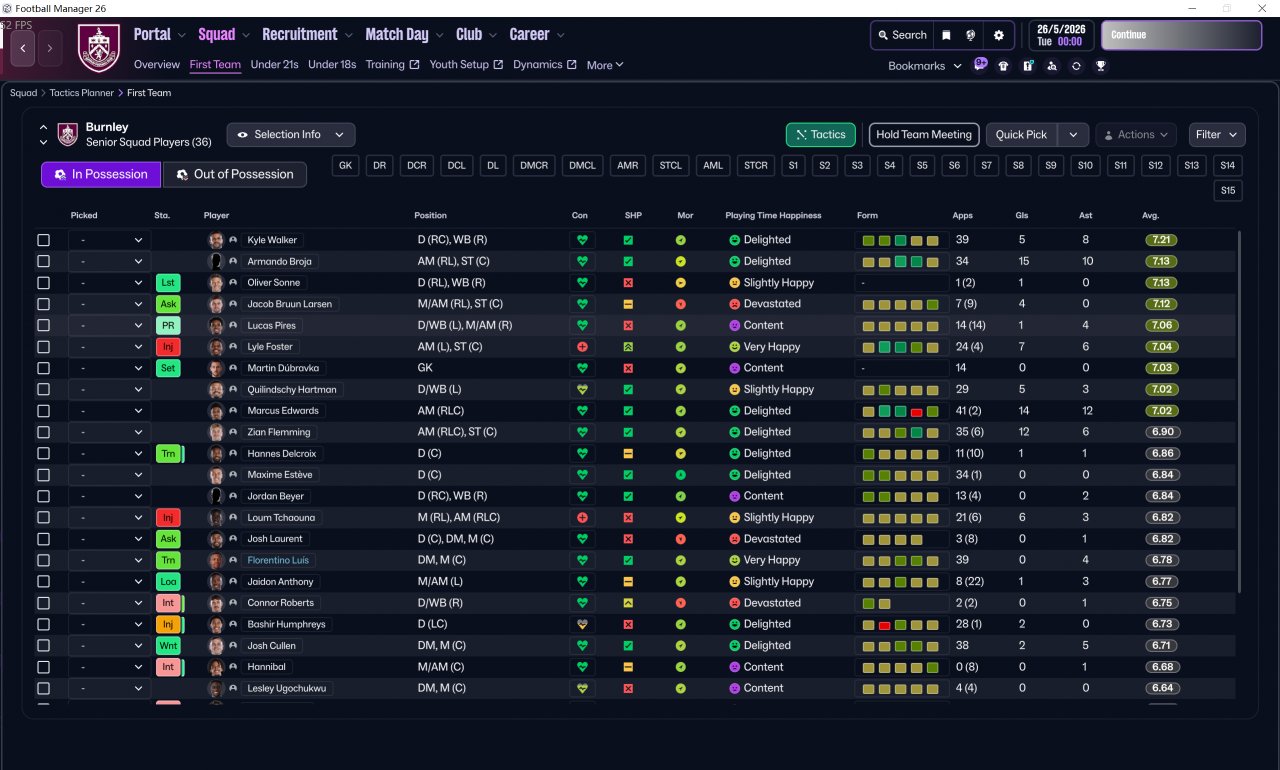Click Lucas Pires's PR status badge
The height and width of the screenshot is (770, 1280).
pyautogui.click(x=168, y=326)
